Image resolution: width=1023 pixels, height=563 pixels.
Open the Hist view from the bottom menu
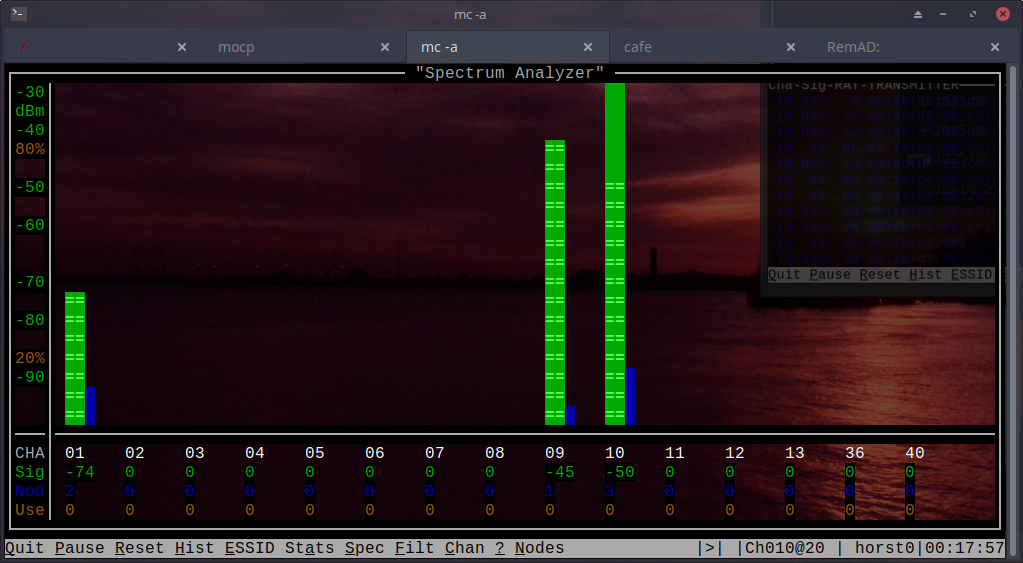click(194, 548)
